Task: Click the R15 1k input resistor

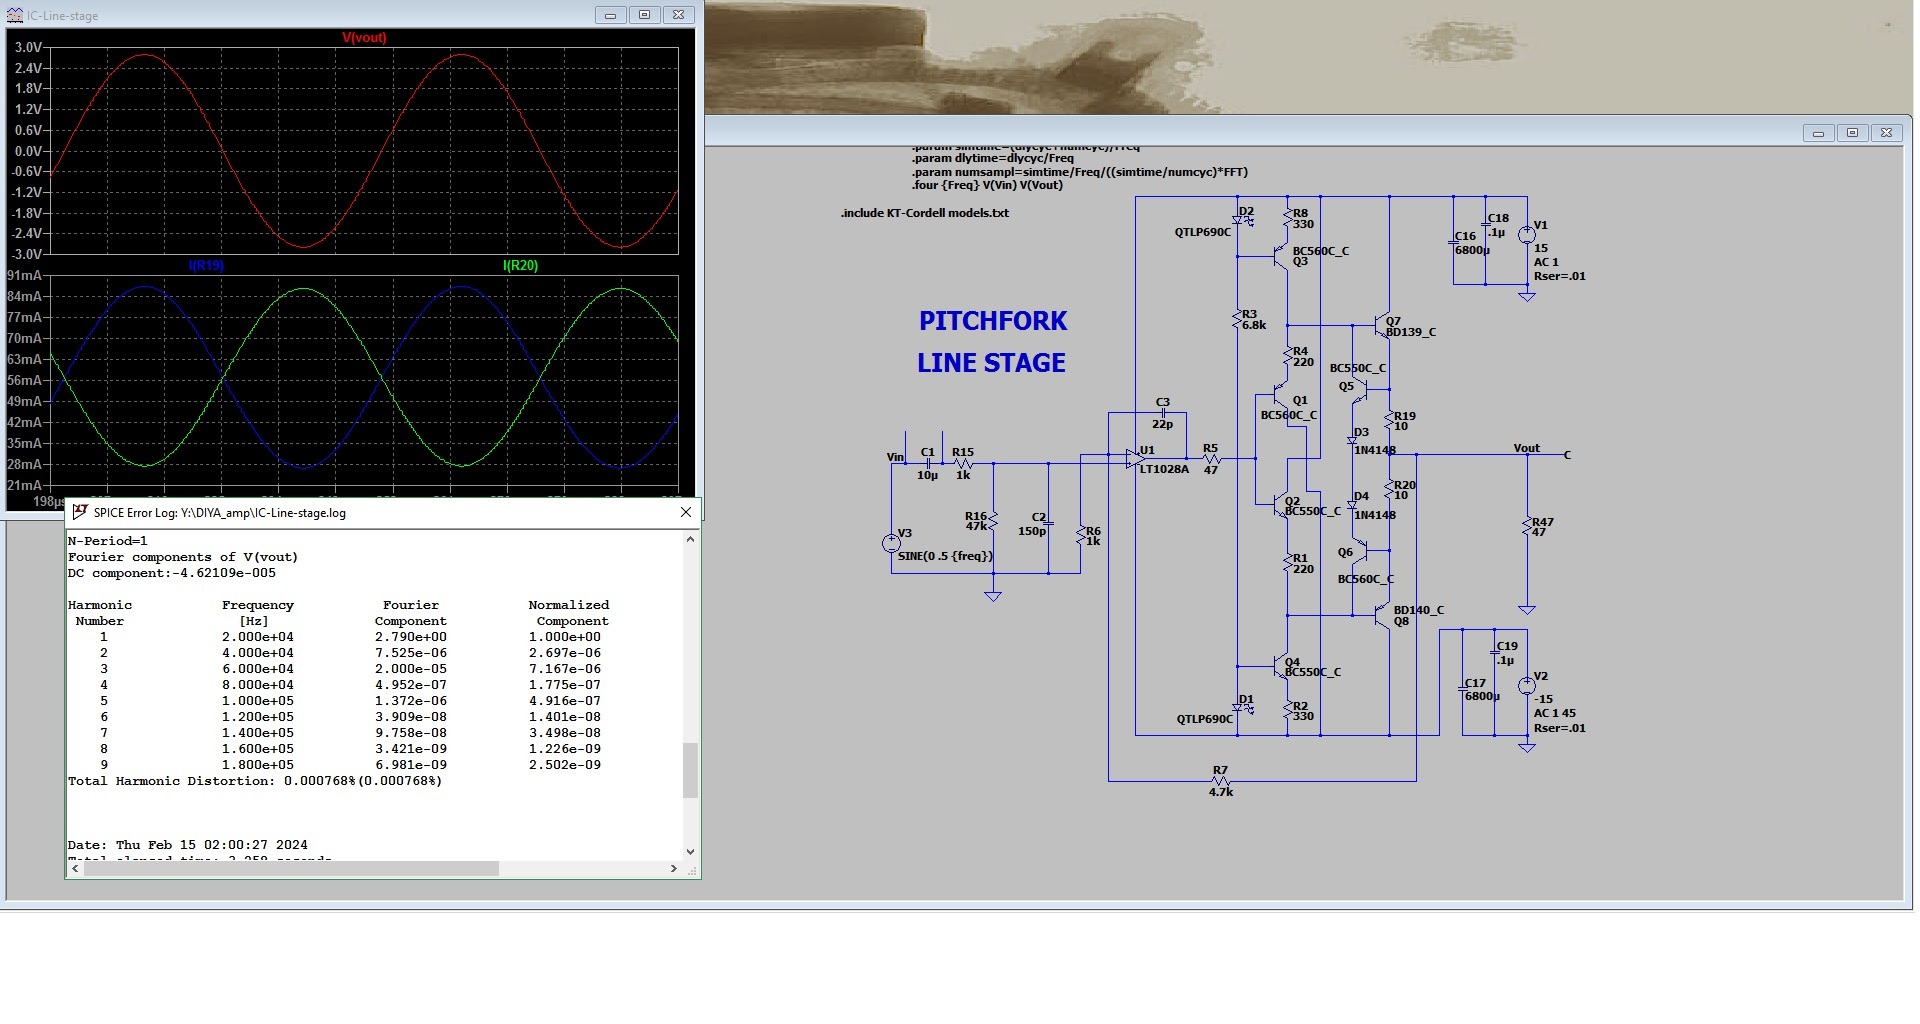Action: pyautogui.click(x=963, y=464)
